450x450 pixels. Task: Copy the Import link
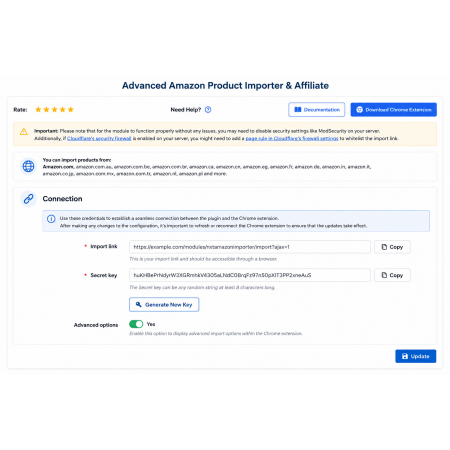(x=392, y=247)
